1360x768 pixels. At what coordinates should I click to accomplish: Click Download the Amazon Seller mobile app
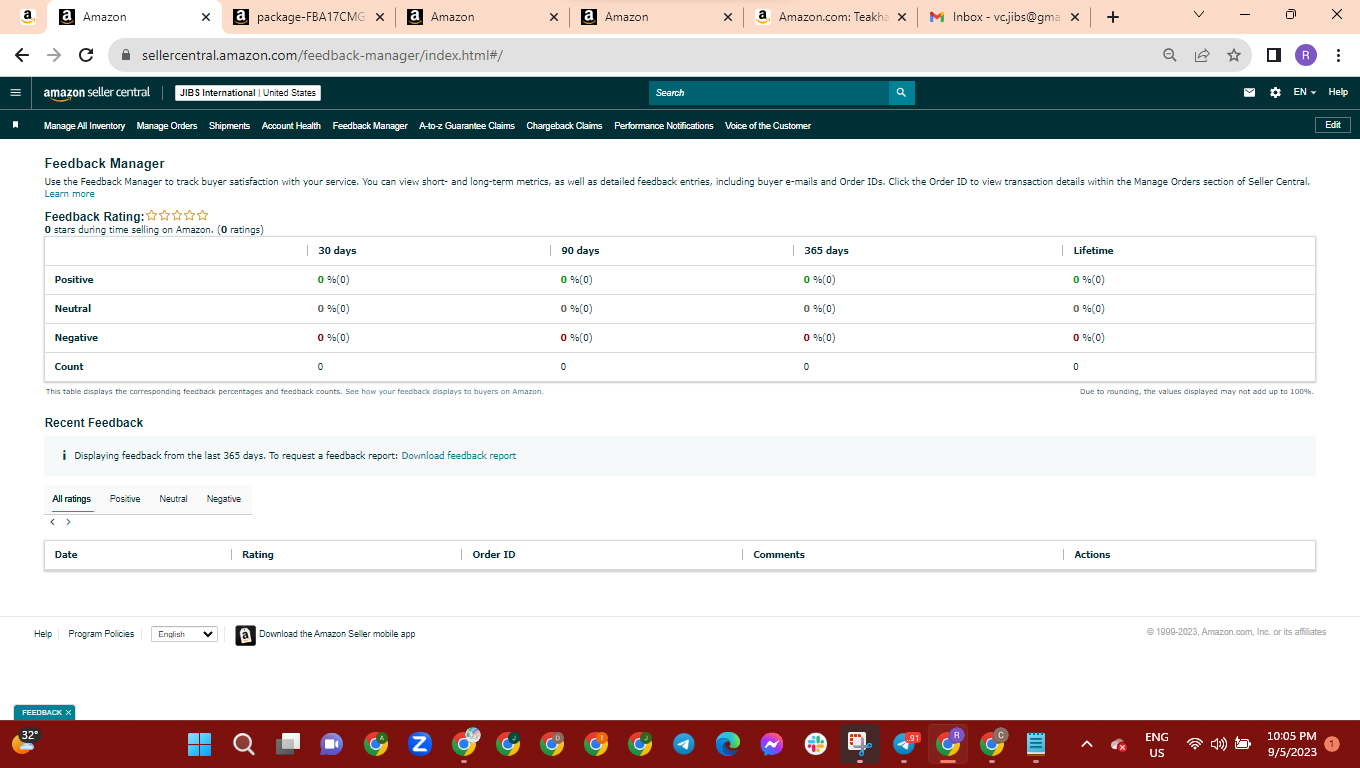(x=337, y=634)
